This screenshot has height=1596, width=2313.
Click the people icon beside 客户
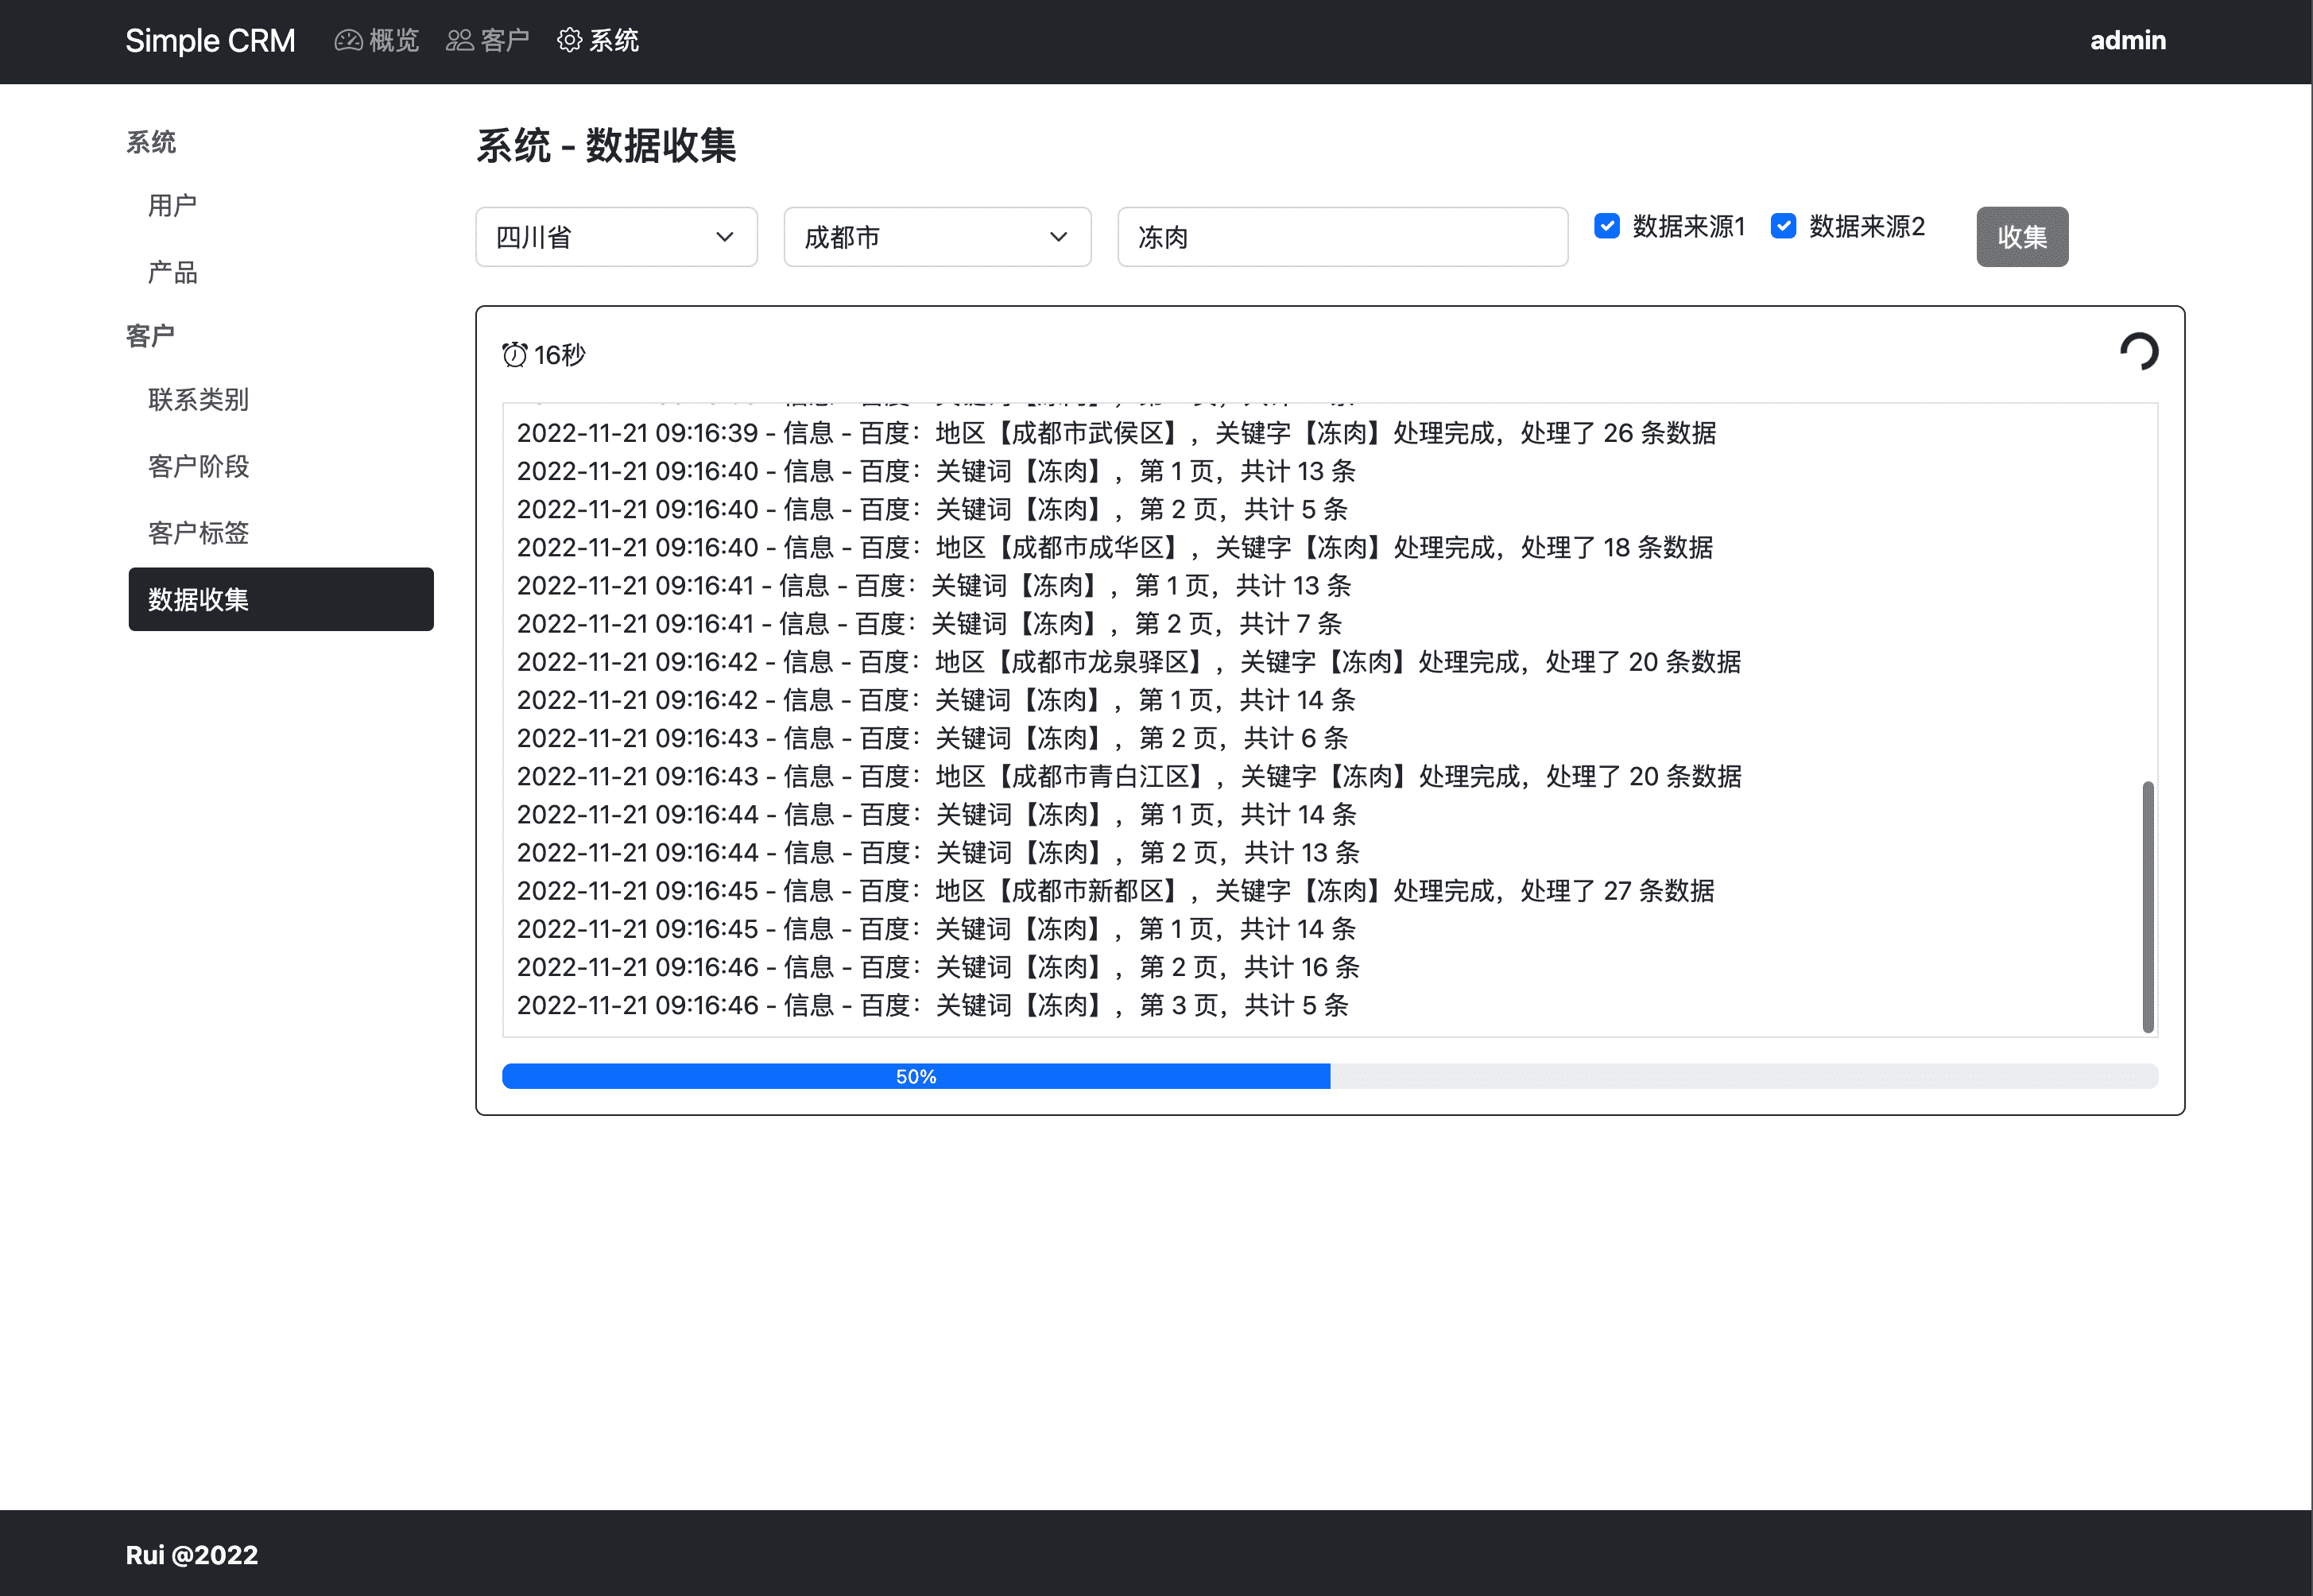(459, 41)
